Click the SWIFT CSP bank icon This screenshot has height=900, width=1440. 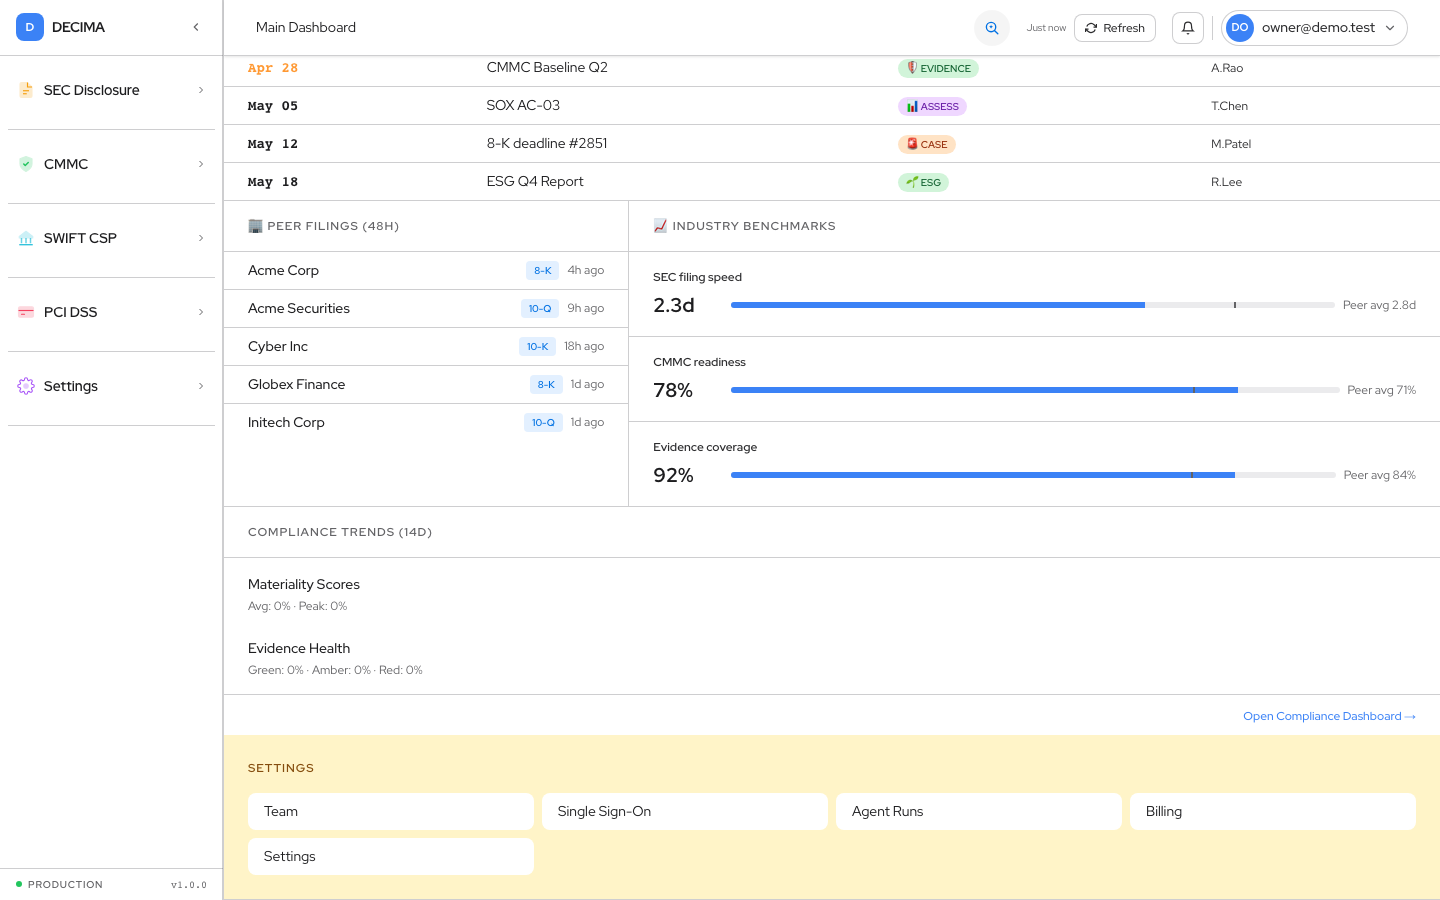(26, 238)
